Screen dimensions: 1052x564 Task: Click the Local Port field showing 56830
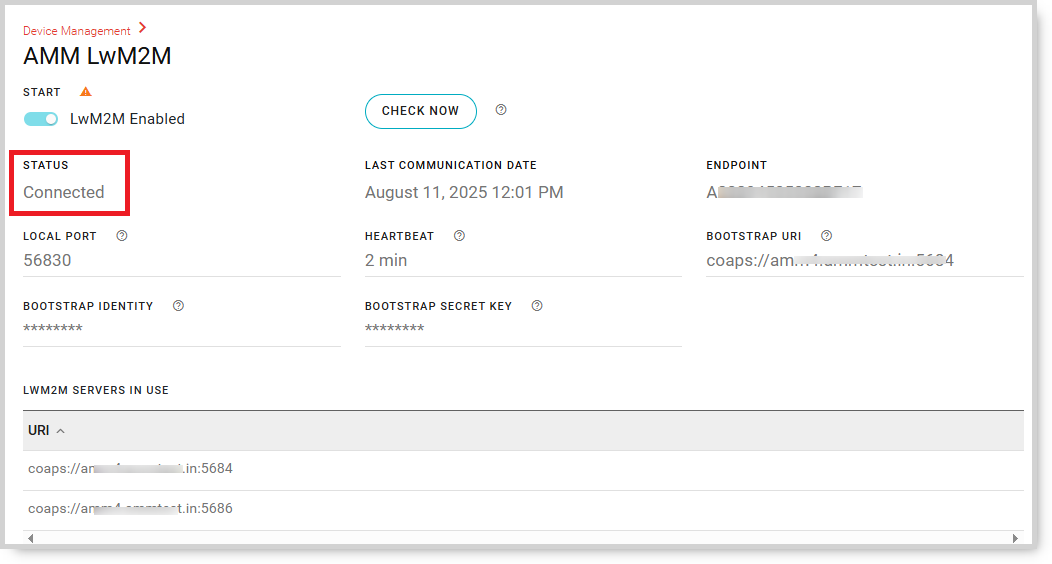[x=180, y=261]
